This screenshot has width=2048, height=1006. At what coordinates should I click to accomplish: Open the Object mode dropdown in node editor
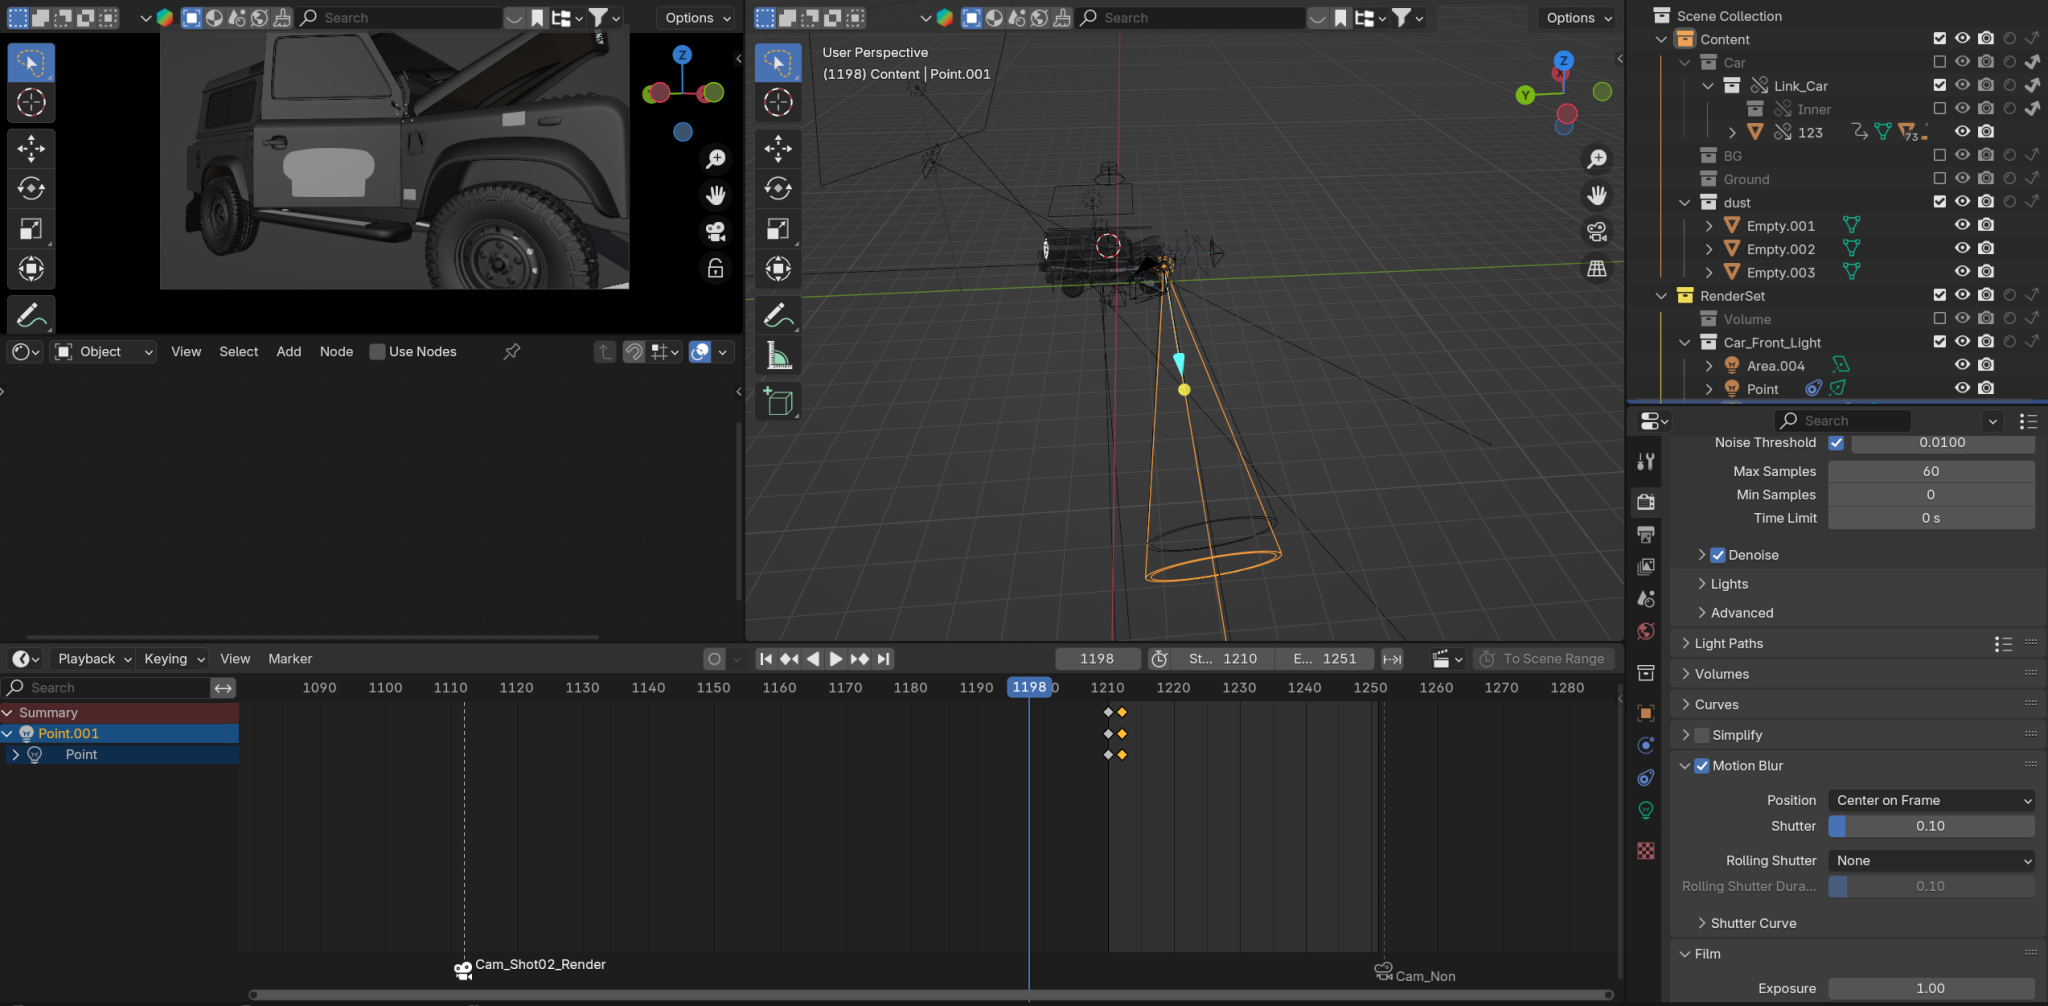pyautogui.click(x=104, y=352)
